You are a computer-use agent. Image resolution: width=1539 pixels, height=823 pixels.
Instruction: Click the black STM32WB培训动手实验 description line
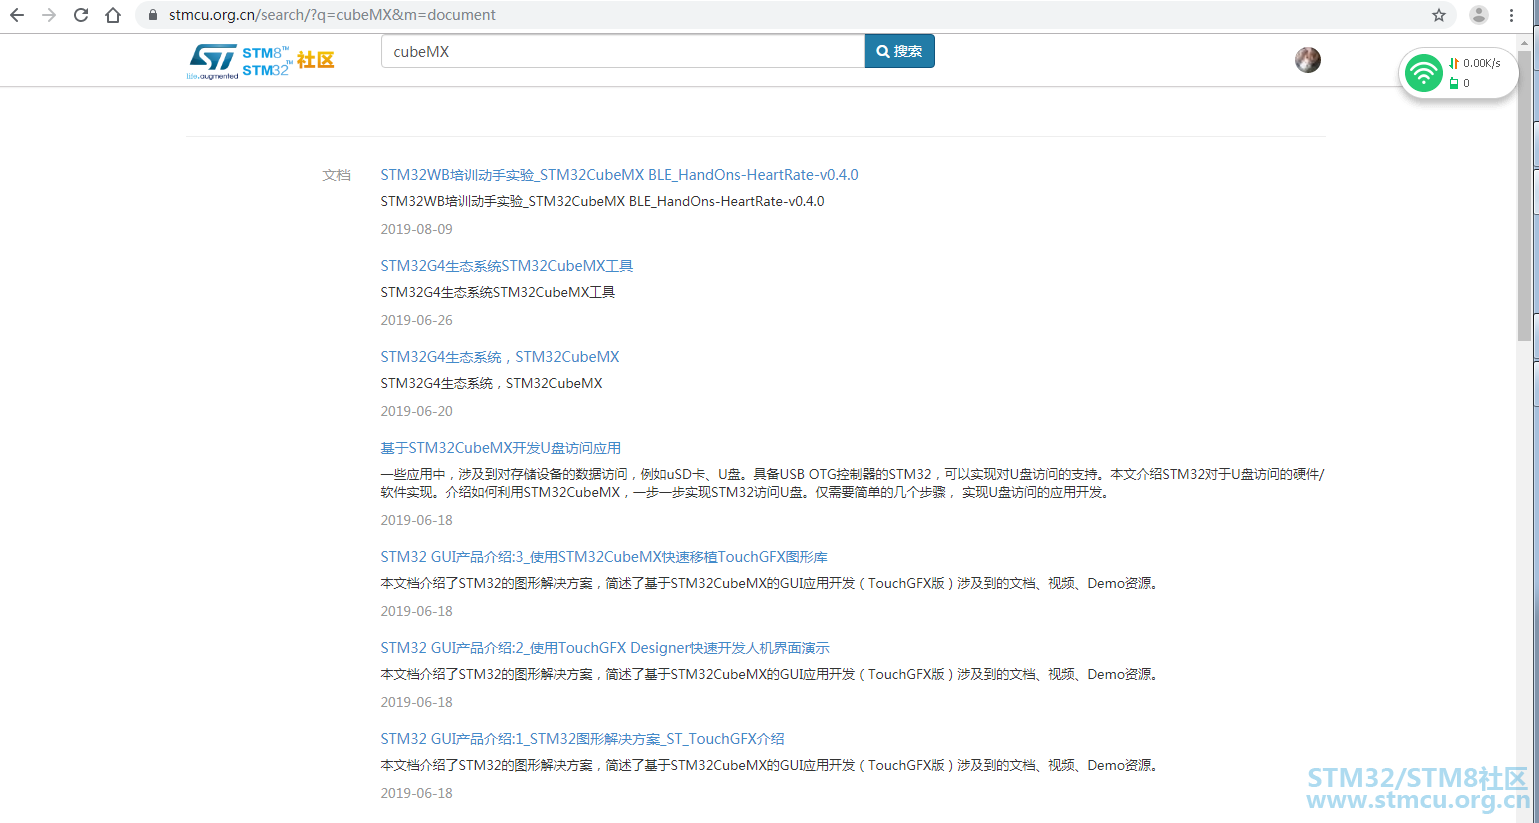coord(602,201)
